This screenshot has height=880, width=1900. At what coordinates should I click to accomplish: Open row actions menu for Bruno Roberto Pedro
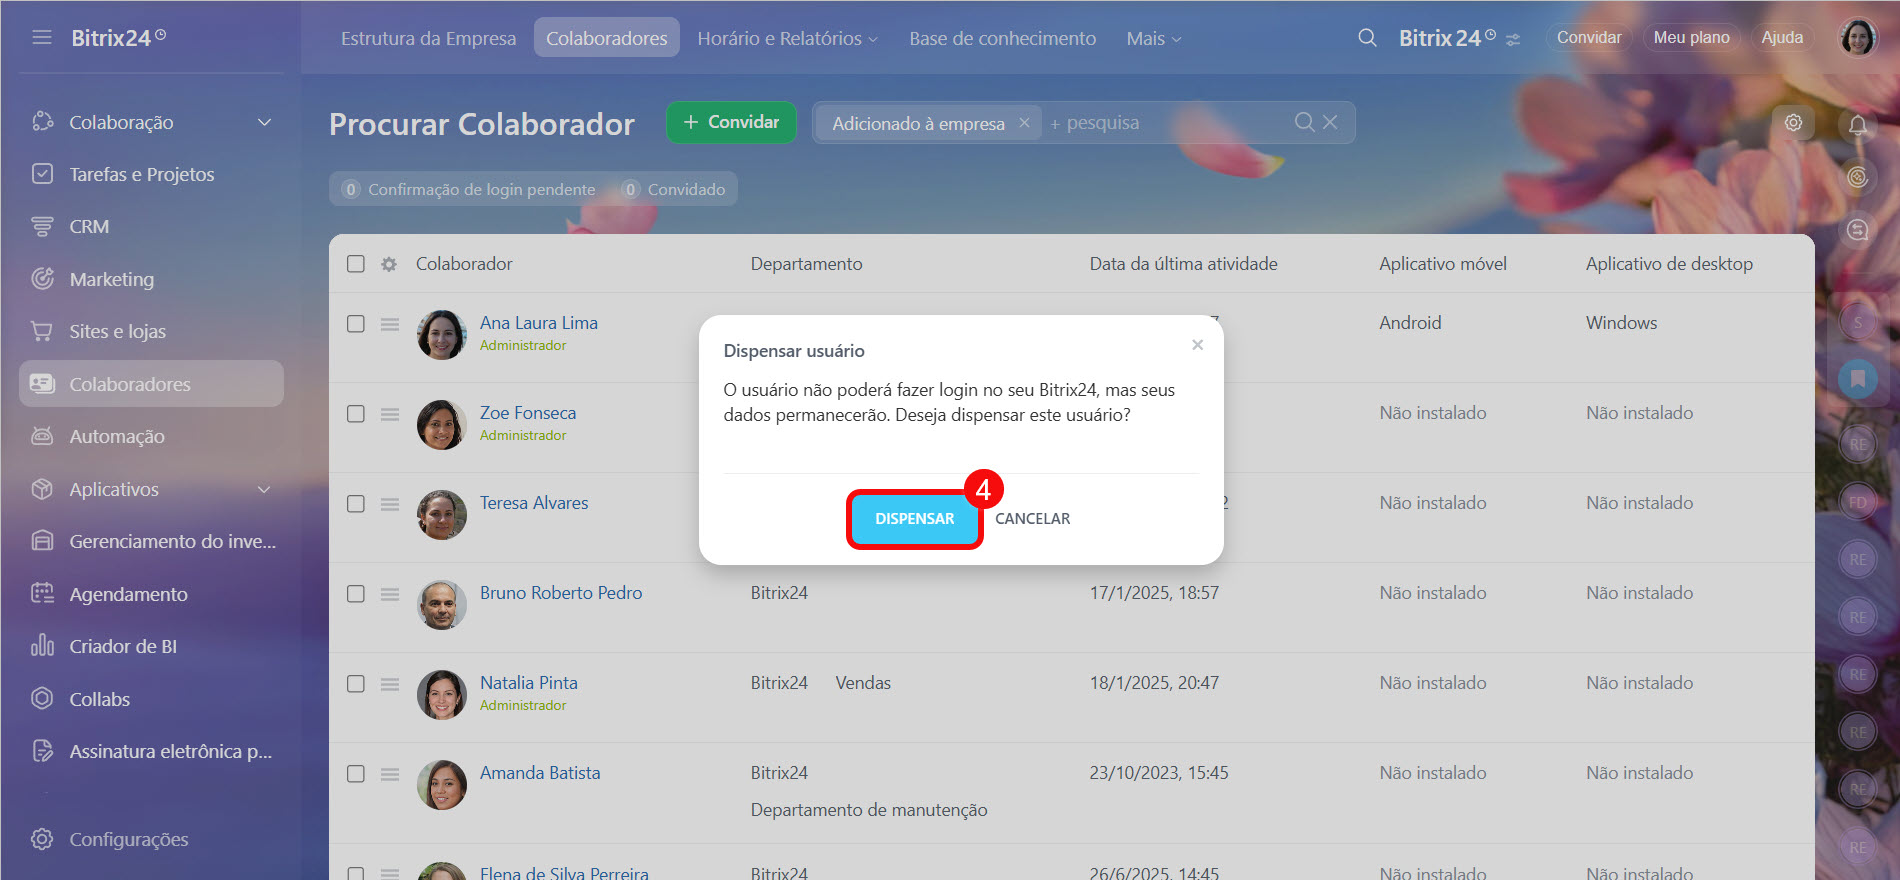coord(390,594)
